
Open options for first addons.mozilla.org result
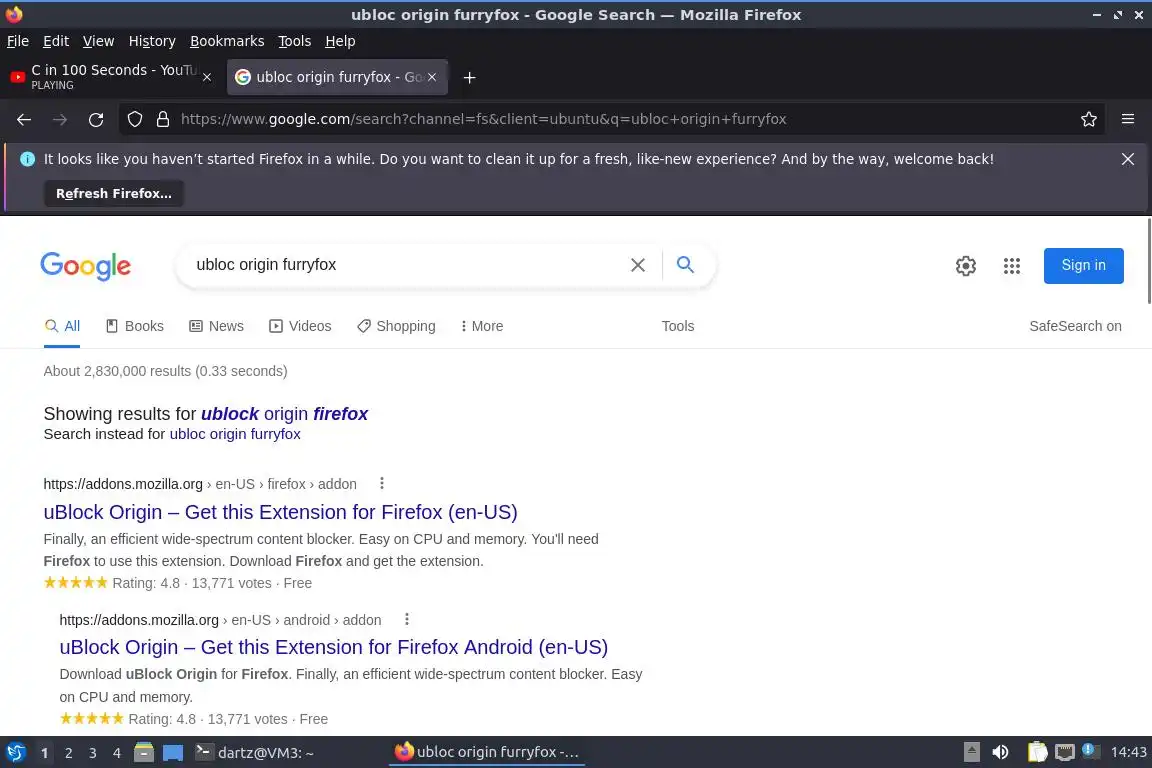coord(381,484)
